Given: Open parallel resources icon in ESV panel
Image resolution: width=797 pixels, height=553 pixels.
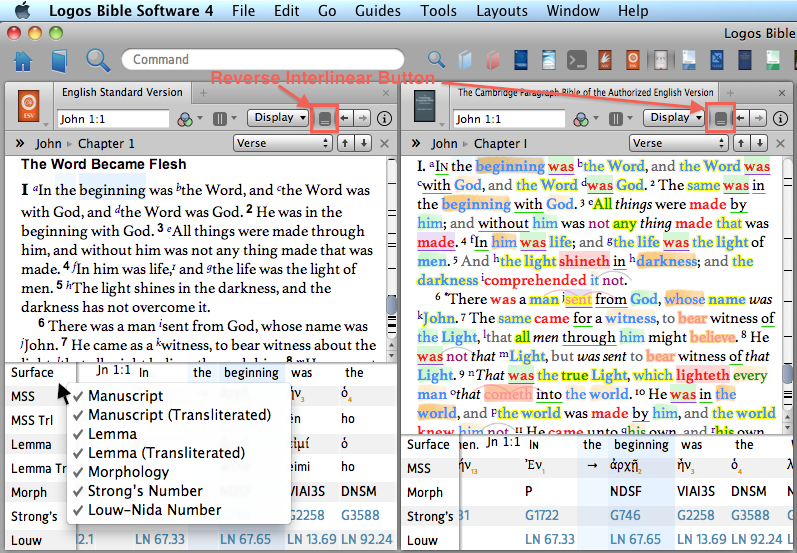Looking at the screenshot, I should click(x=224, y=119).
